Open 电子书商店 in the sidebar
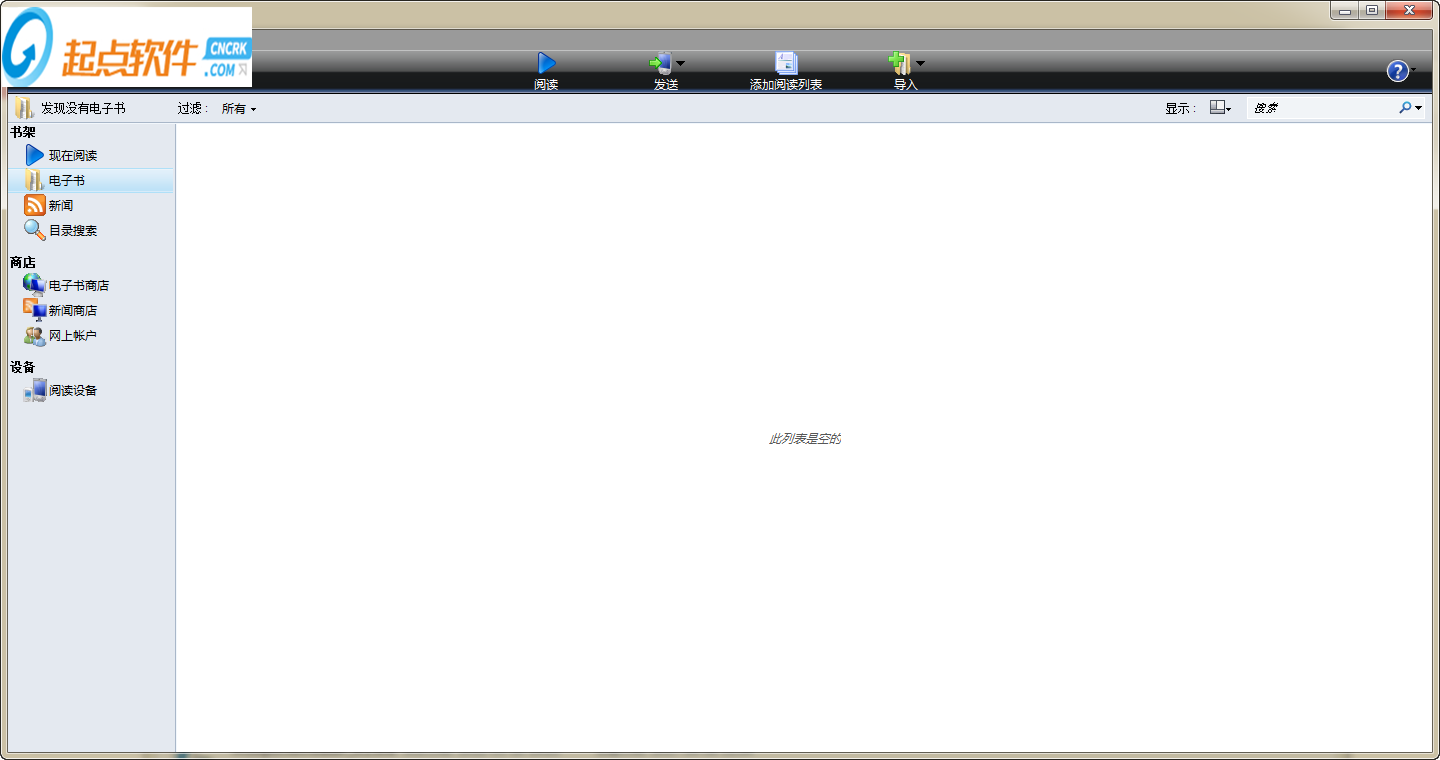The height and width of the screenshot is (760, 1440). click(x=79, y=285)
